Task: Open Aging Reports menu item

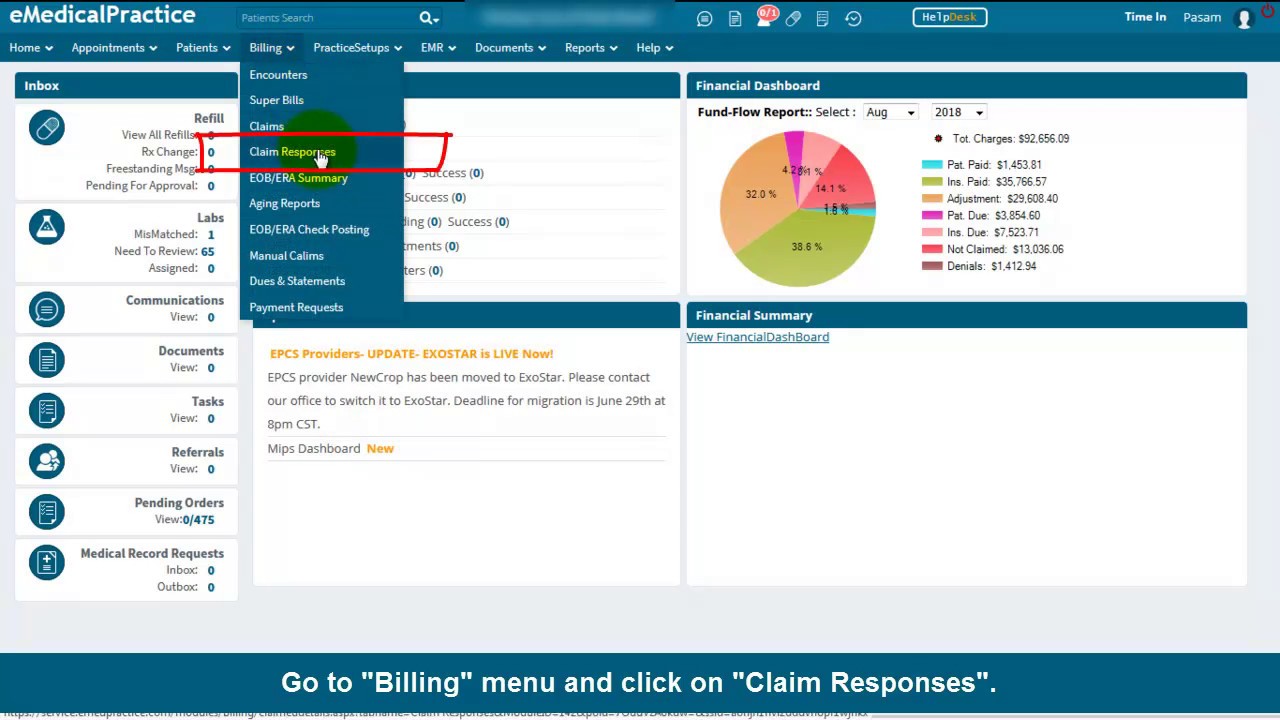Action: pyautogui.click(x=284, y=204)
